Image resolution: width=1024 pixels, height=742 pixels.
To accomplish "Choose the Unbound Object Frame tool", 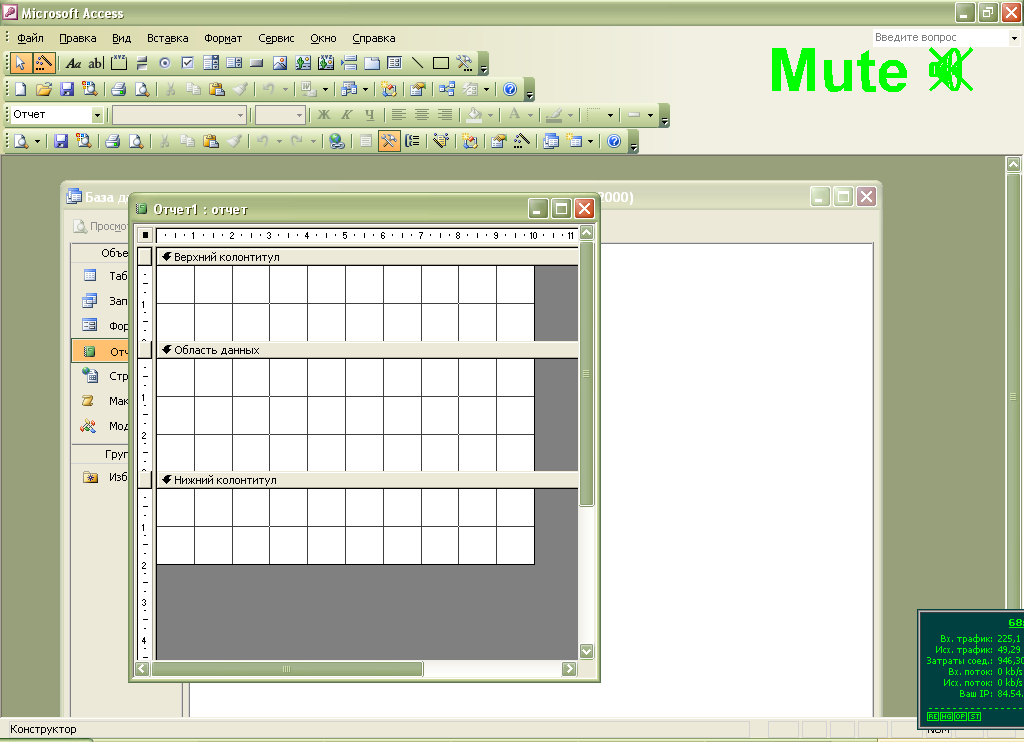I will (302, 63).
